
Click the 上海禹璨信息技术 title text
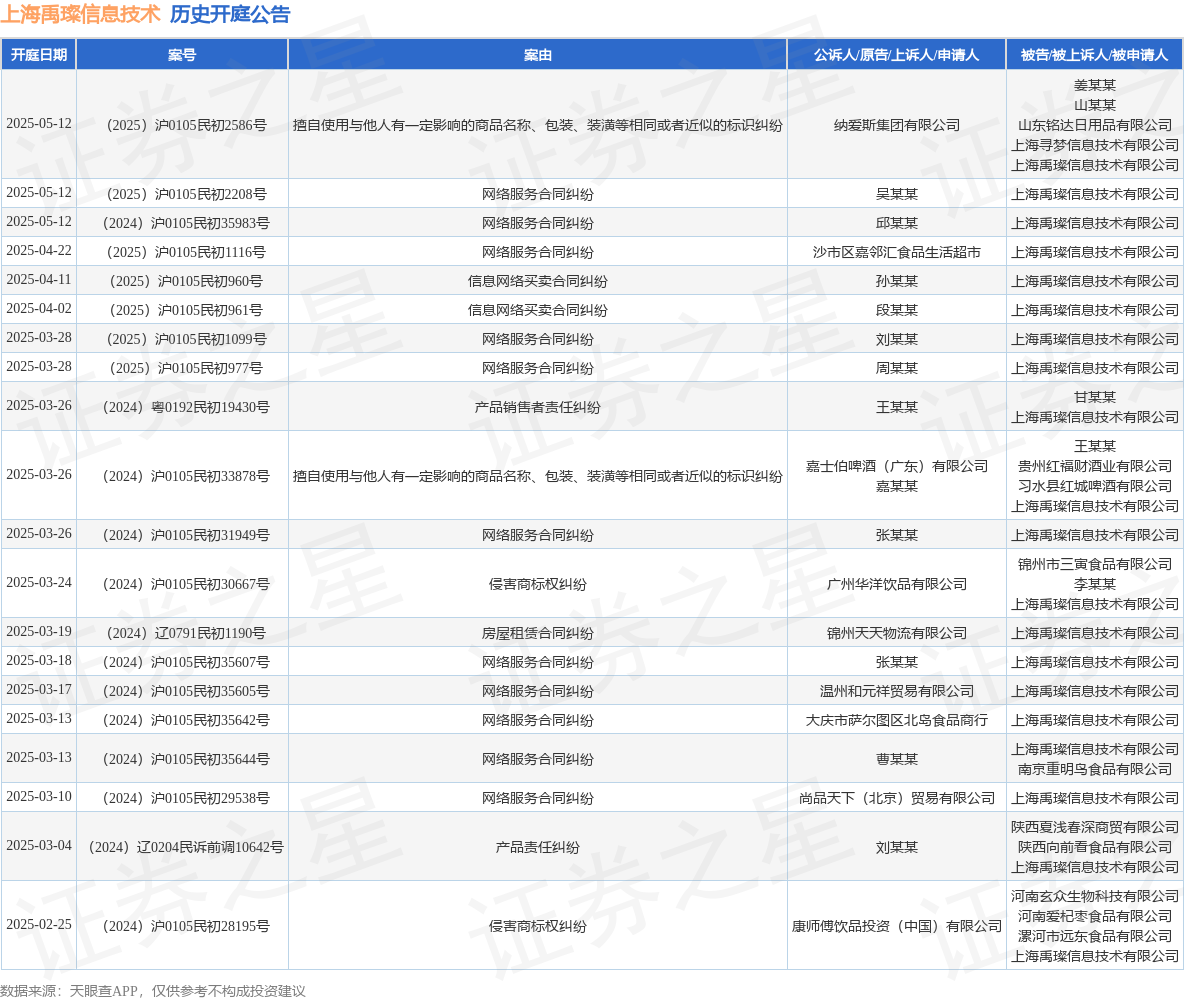click(x=80, y=14)
